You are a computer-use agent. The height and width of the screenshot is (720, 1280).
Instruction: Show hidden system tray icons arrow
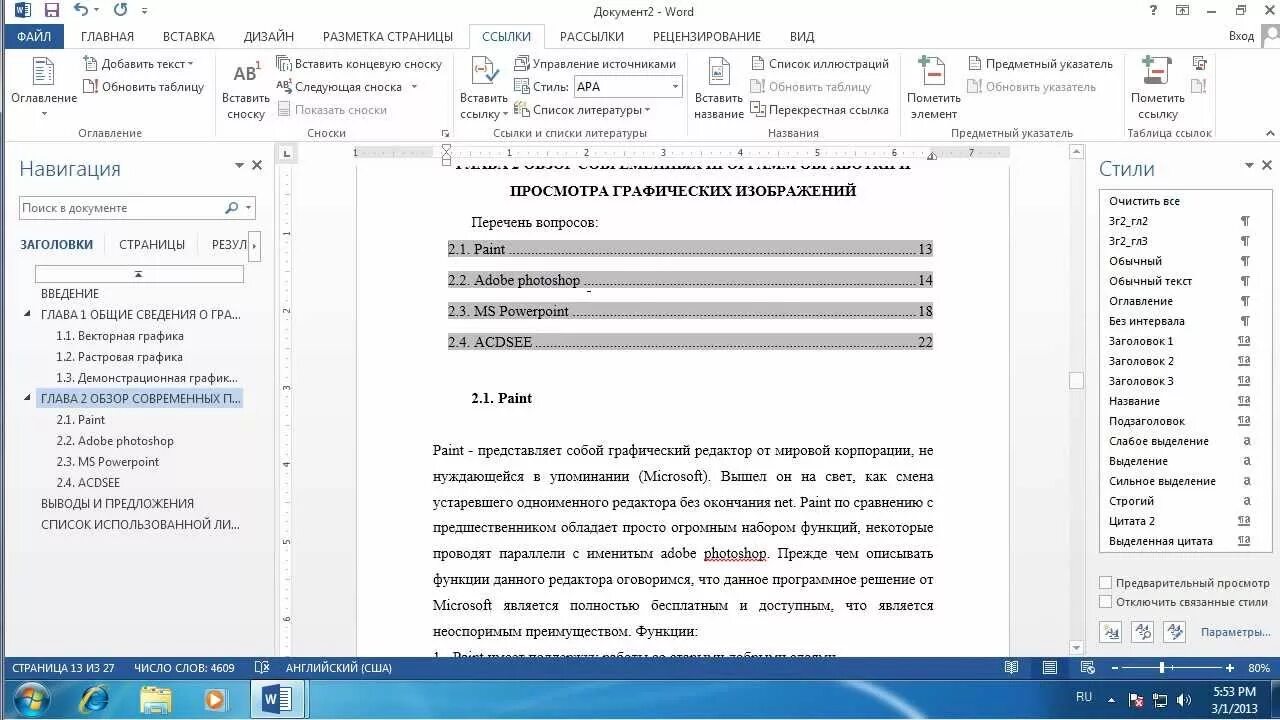tap(1111, 699)
